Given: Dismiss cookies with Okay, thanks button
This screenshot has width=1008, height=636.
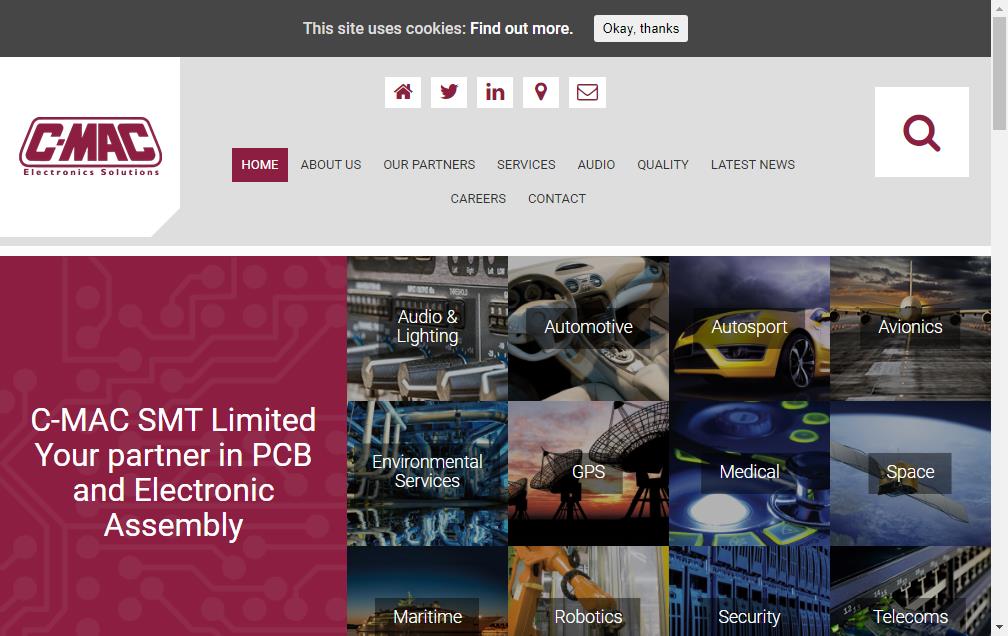Looking at the screenshot, I should tap(640, 28).
